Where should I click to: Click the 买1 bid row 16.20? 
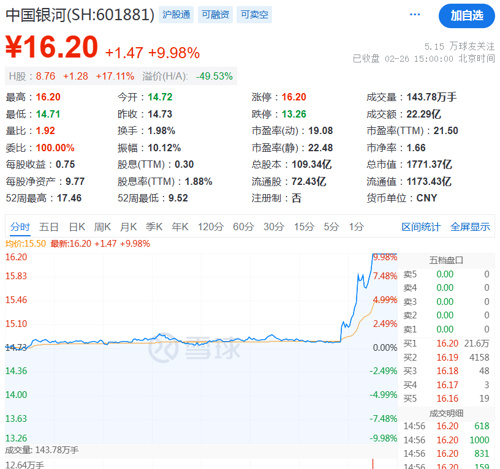[446, 343]
